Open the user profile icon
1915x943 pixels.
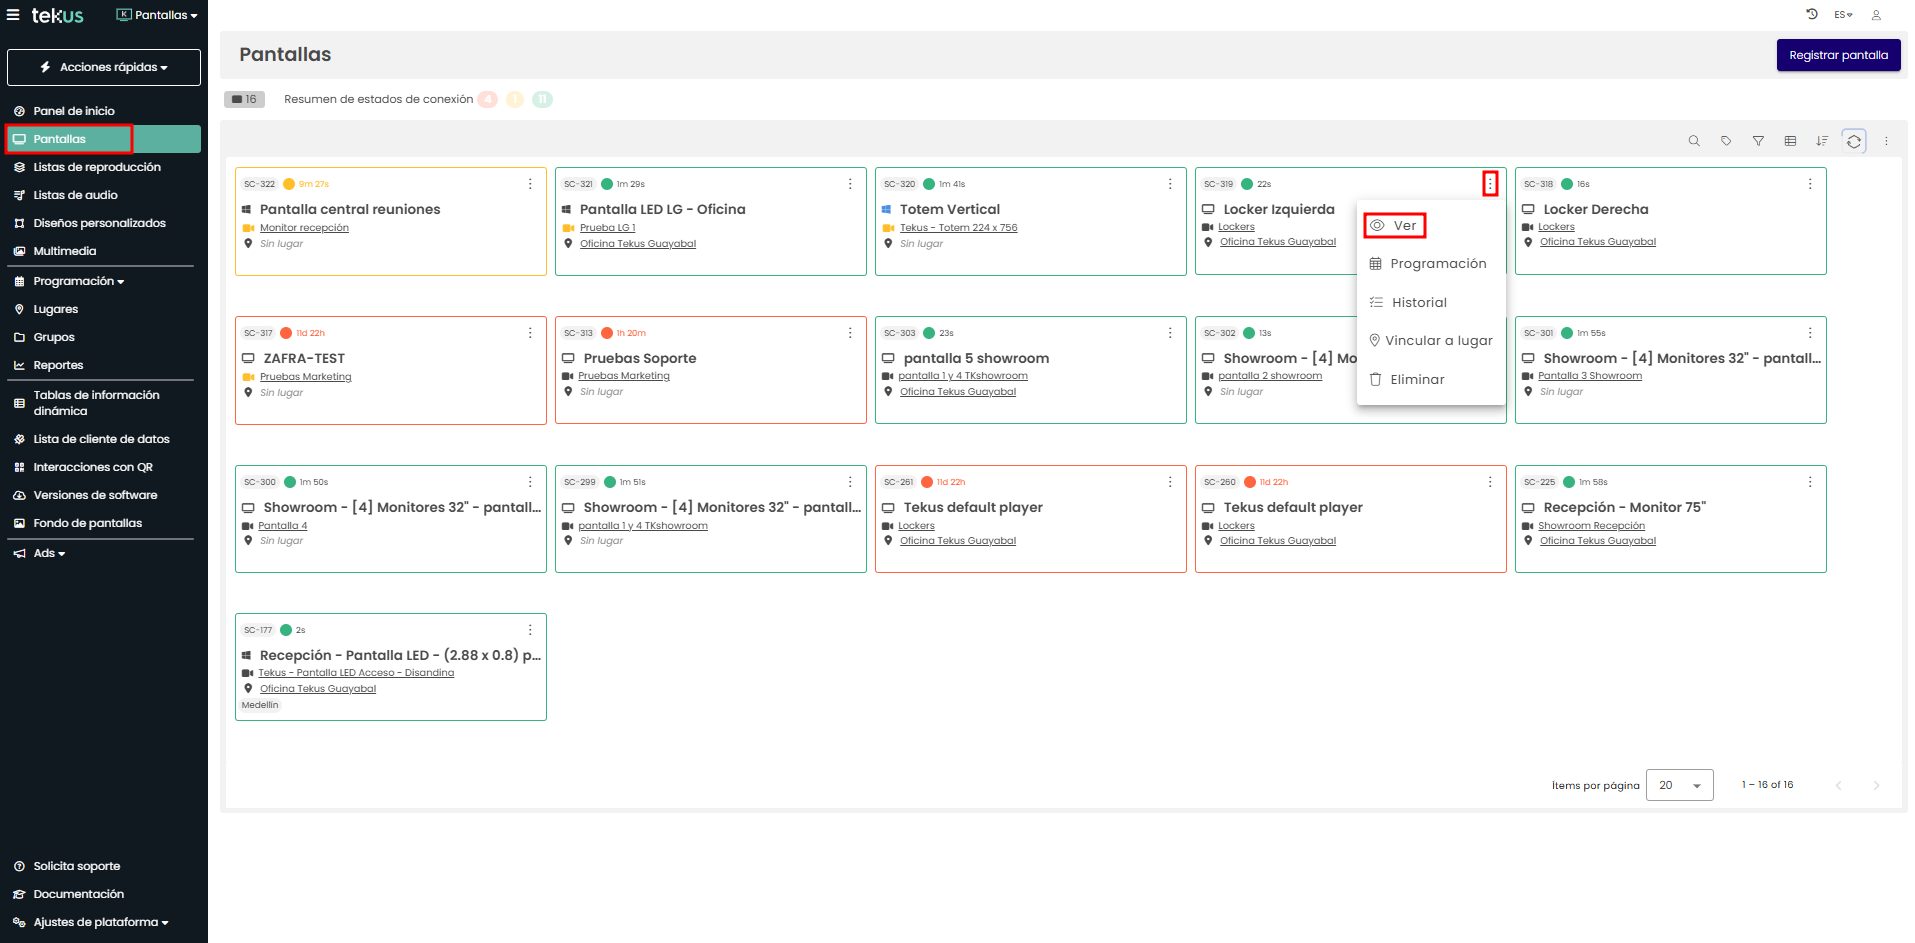(1876, 15)
